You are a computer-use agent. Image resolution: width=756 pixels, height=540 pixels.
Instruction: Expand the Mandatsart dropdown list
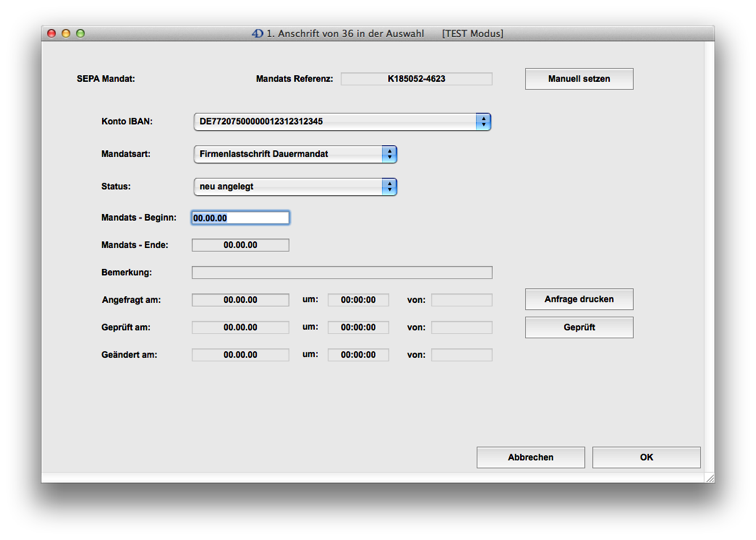[294, 154]
